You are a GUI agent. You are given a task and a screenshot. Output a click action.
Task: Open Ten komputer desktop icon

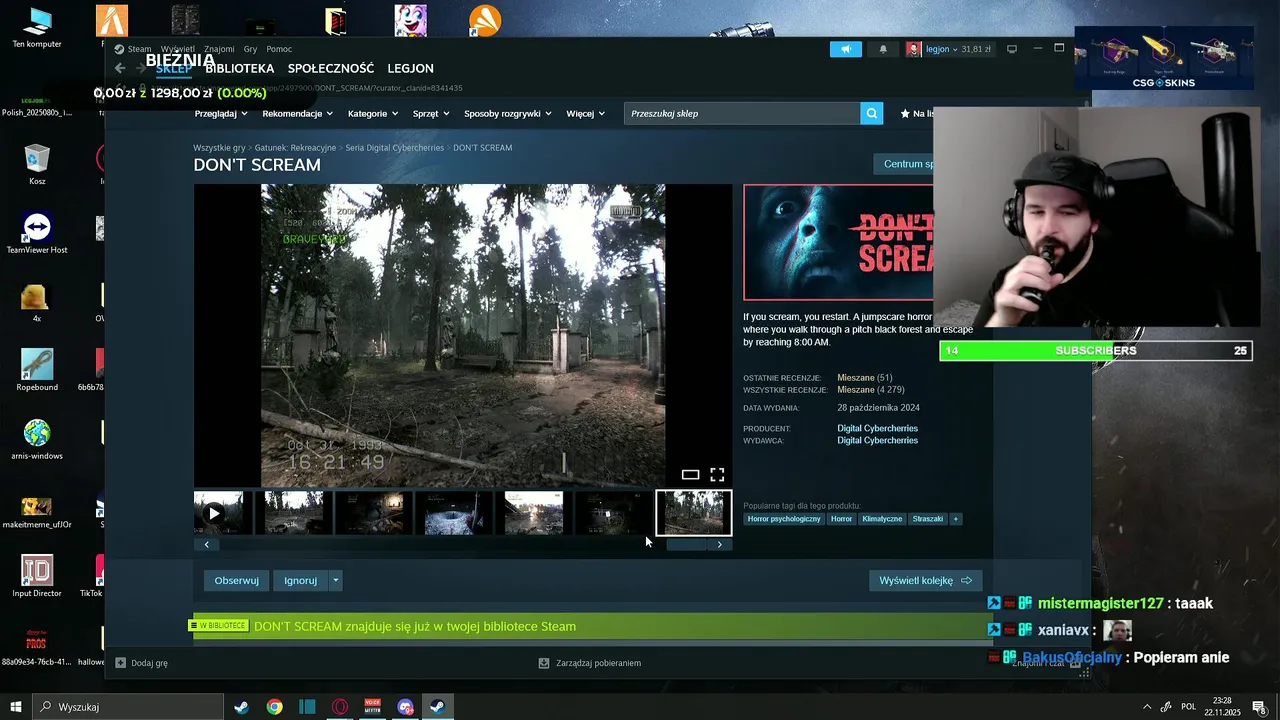point(37,28)
